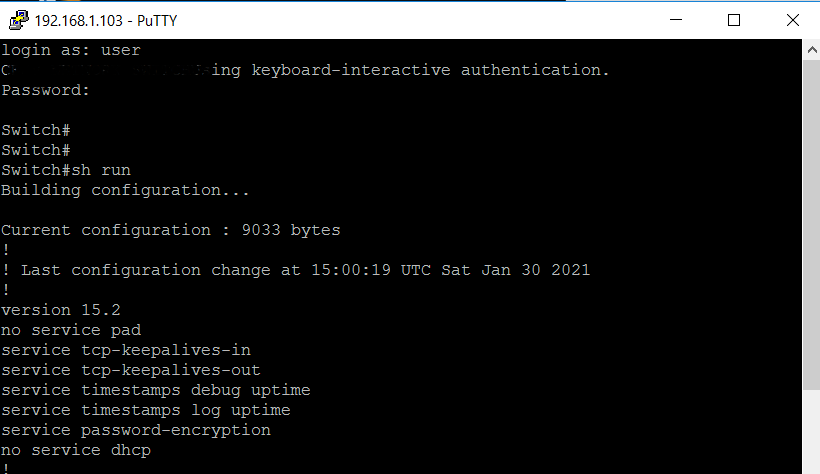
Task: Click the 'no service dhcp' line
Action: 76,450
